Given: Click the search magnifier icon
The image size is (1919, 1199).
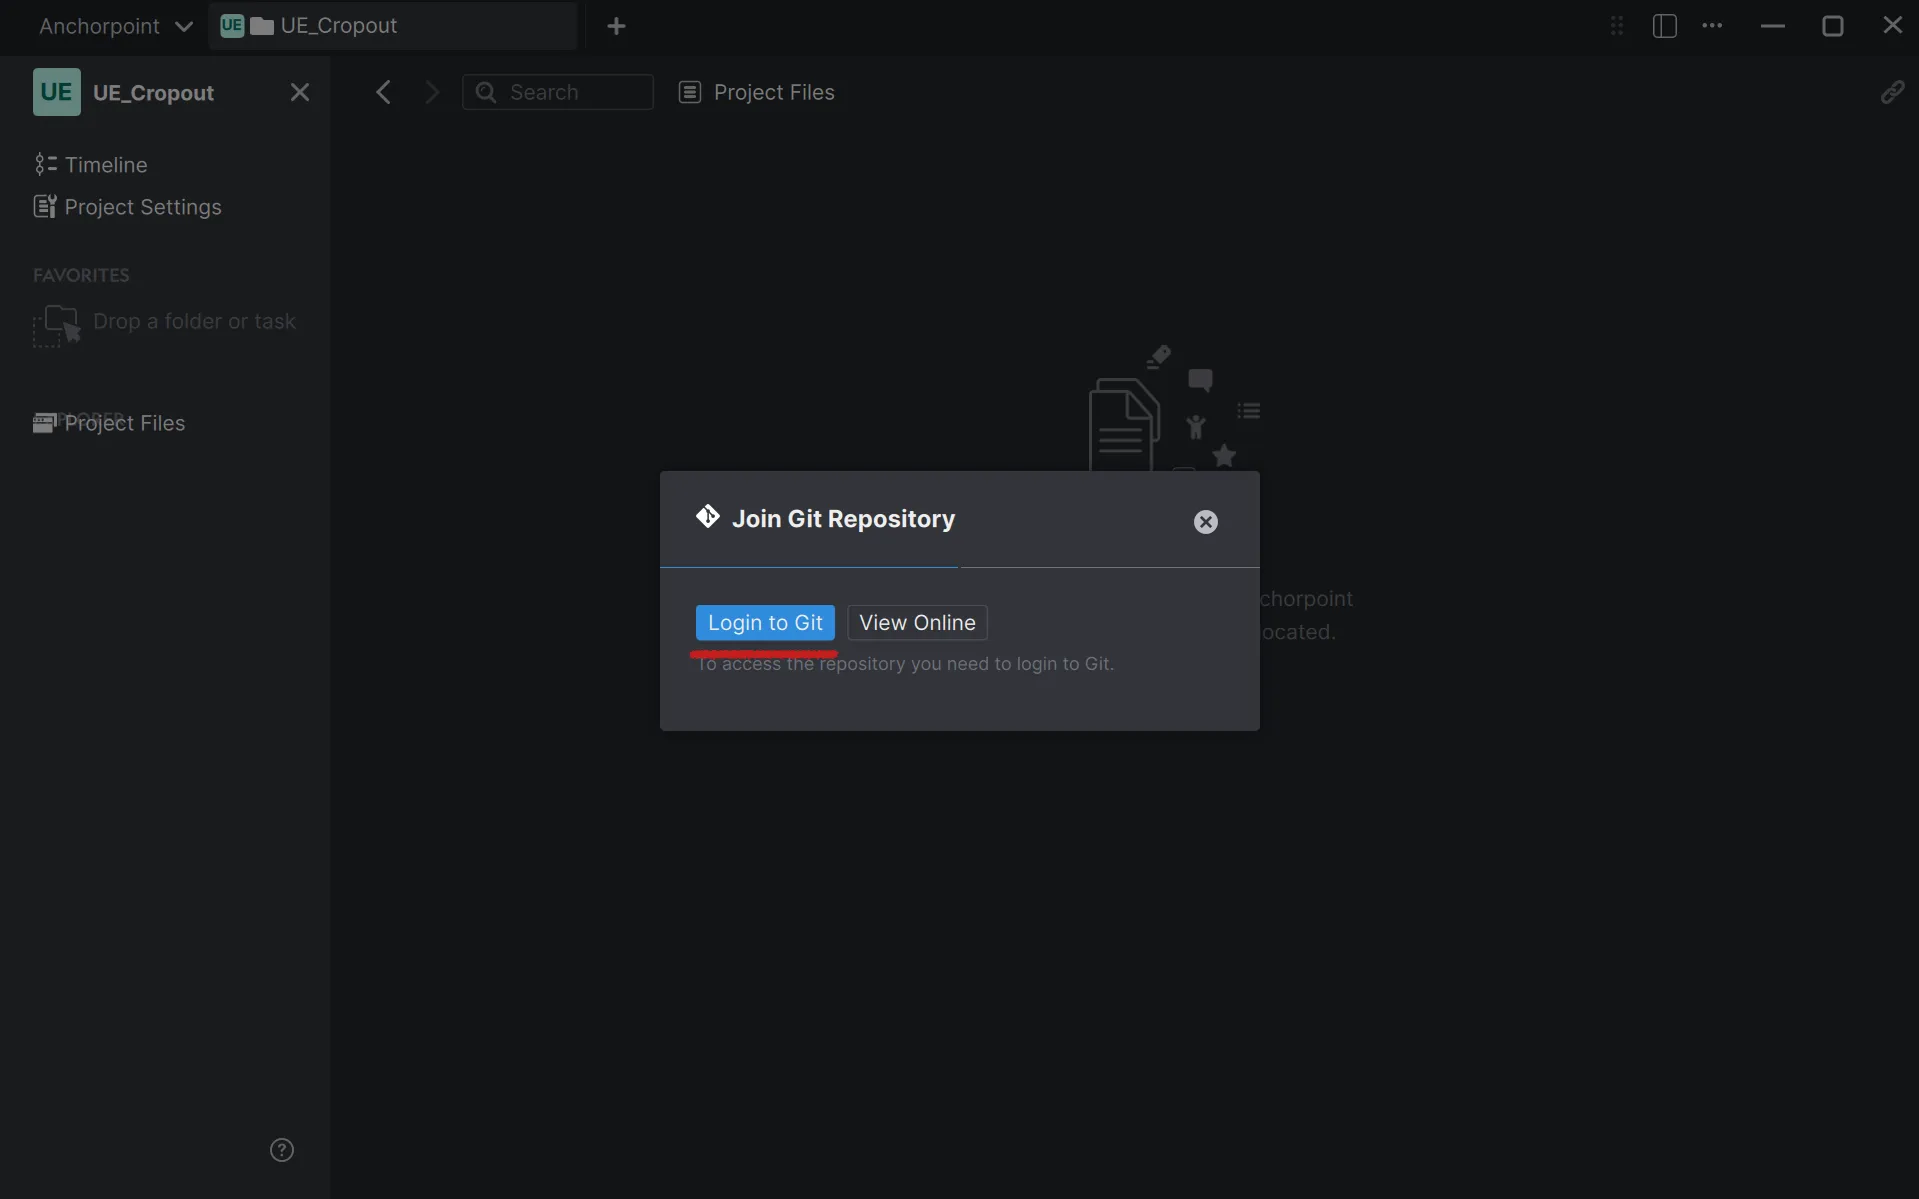Looking at the screenshot, I should [486, 92].
